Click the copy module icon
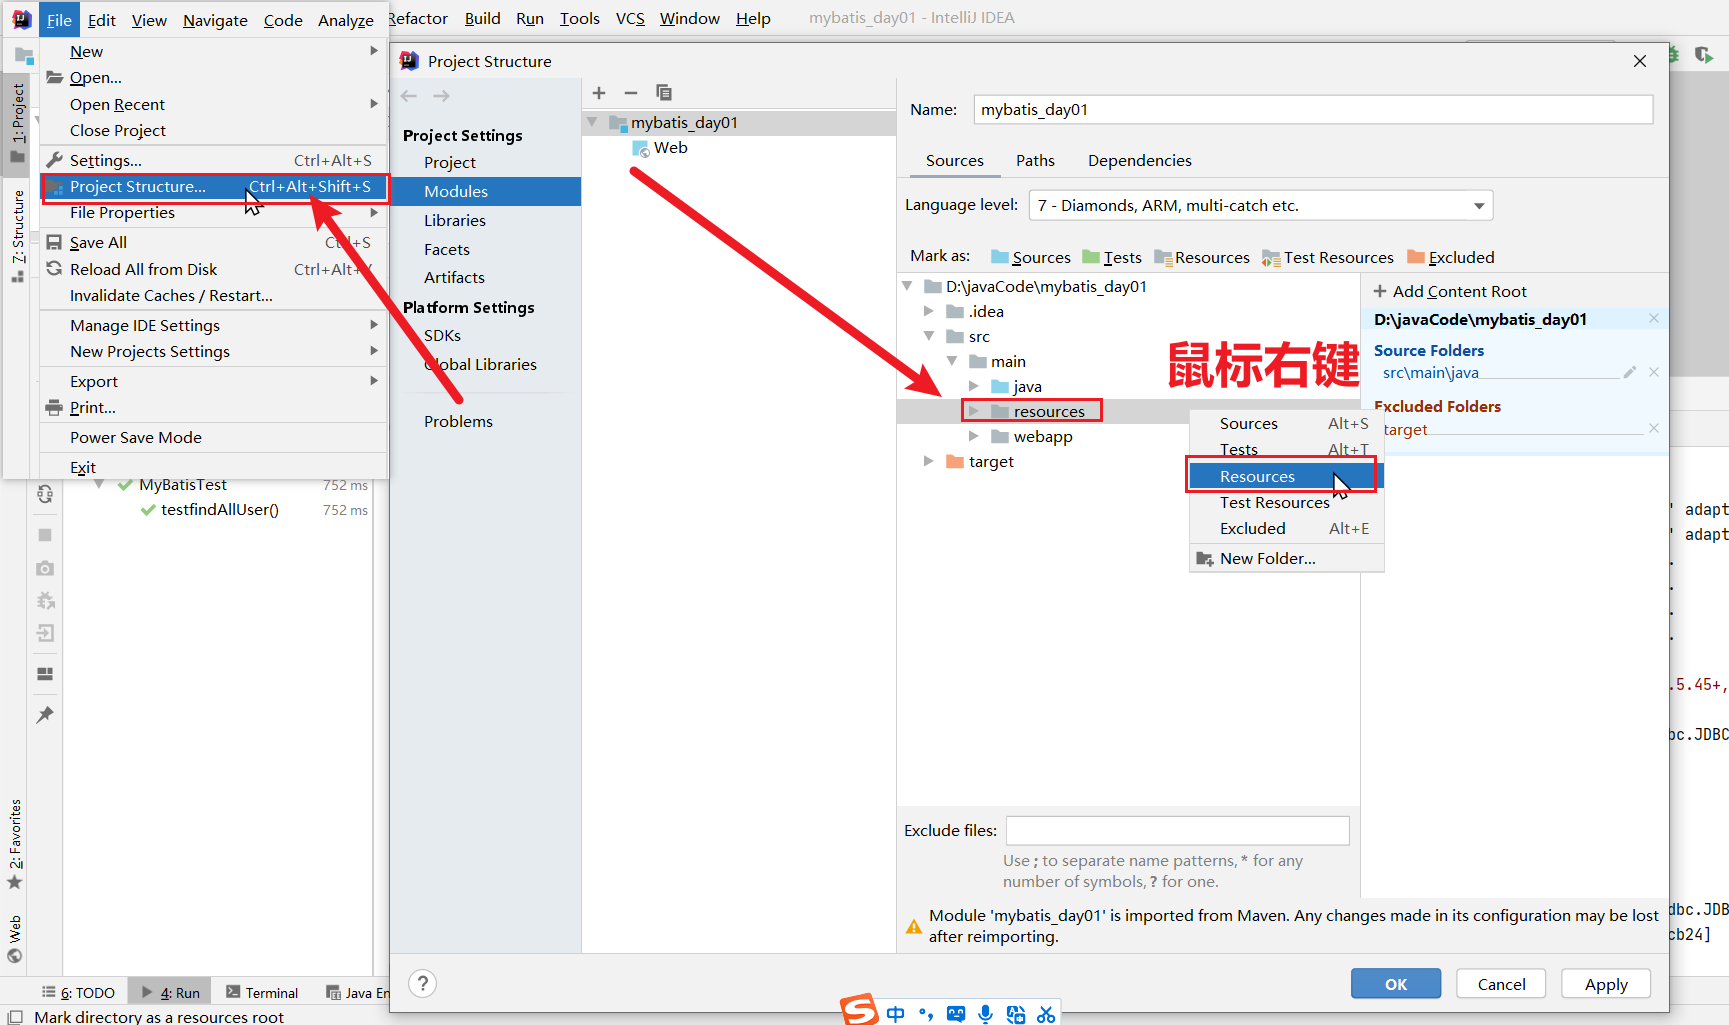 [663, 93]
